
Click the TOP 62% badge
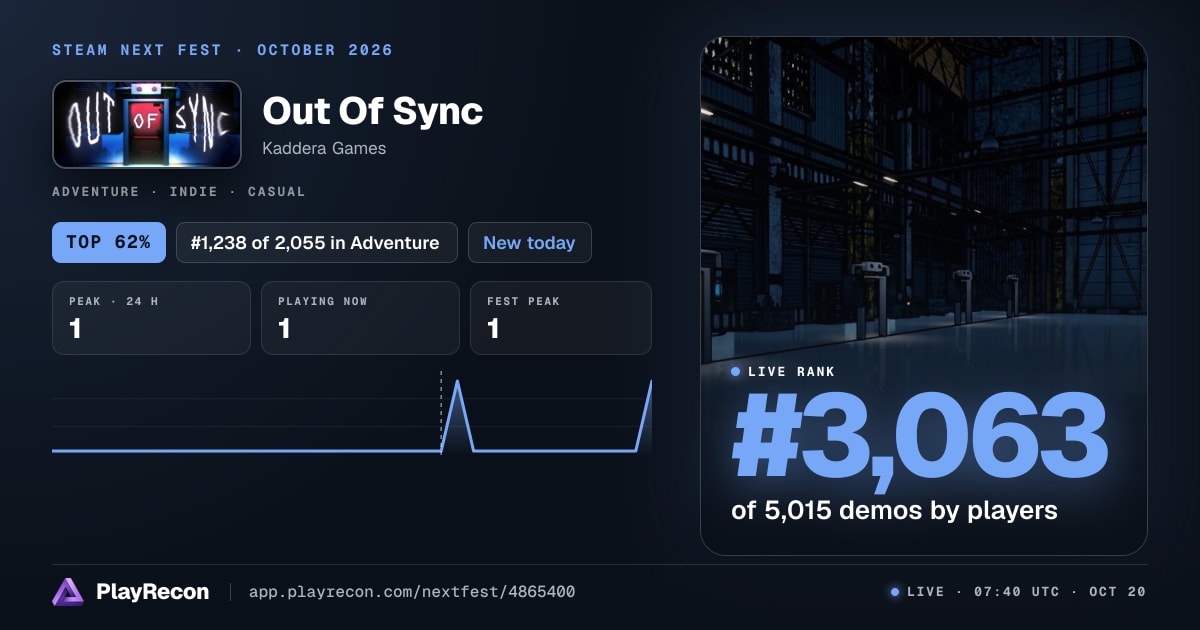point(109,242)
